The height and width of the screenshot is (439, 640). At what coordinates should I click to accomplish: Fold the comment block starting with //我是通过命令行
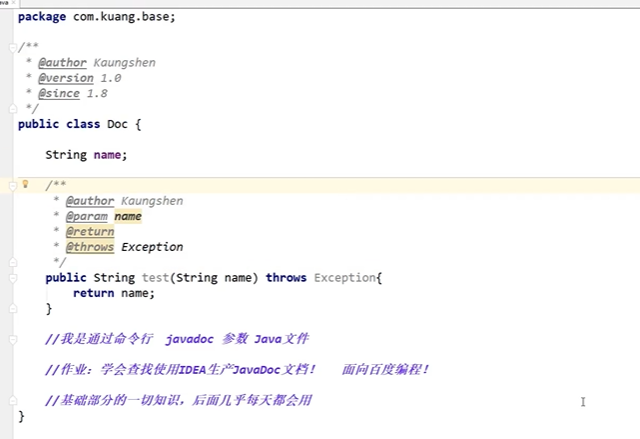13,339
